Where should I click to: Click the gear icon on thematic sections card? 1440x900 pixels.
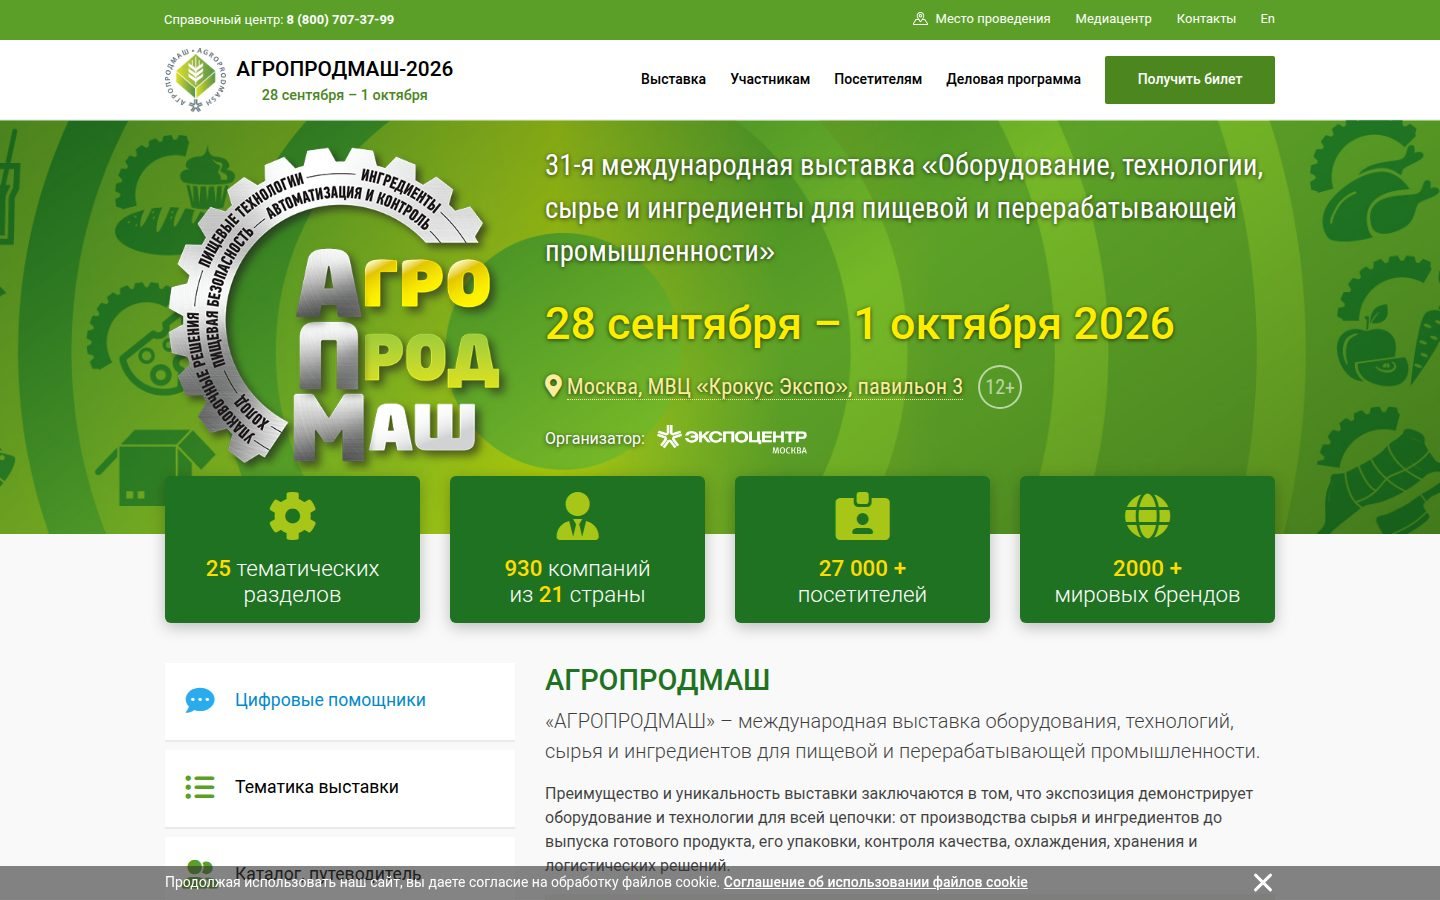pos(292,516)
